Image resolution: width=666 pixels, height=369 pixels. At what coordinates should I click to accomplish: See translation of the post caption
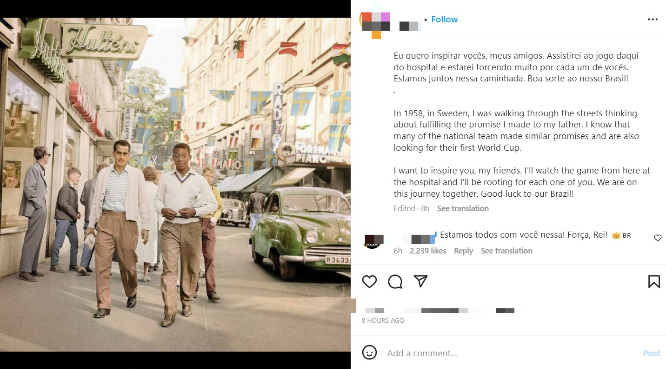point(463,208)
